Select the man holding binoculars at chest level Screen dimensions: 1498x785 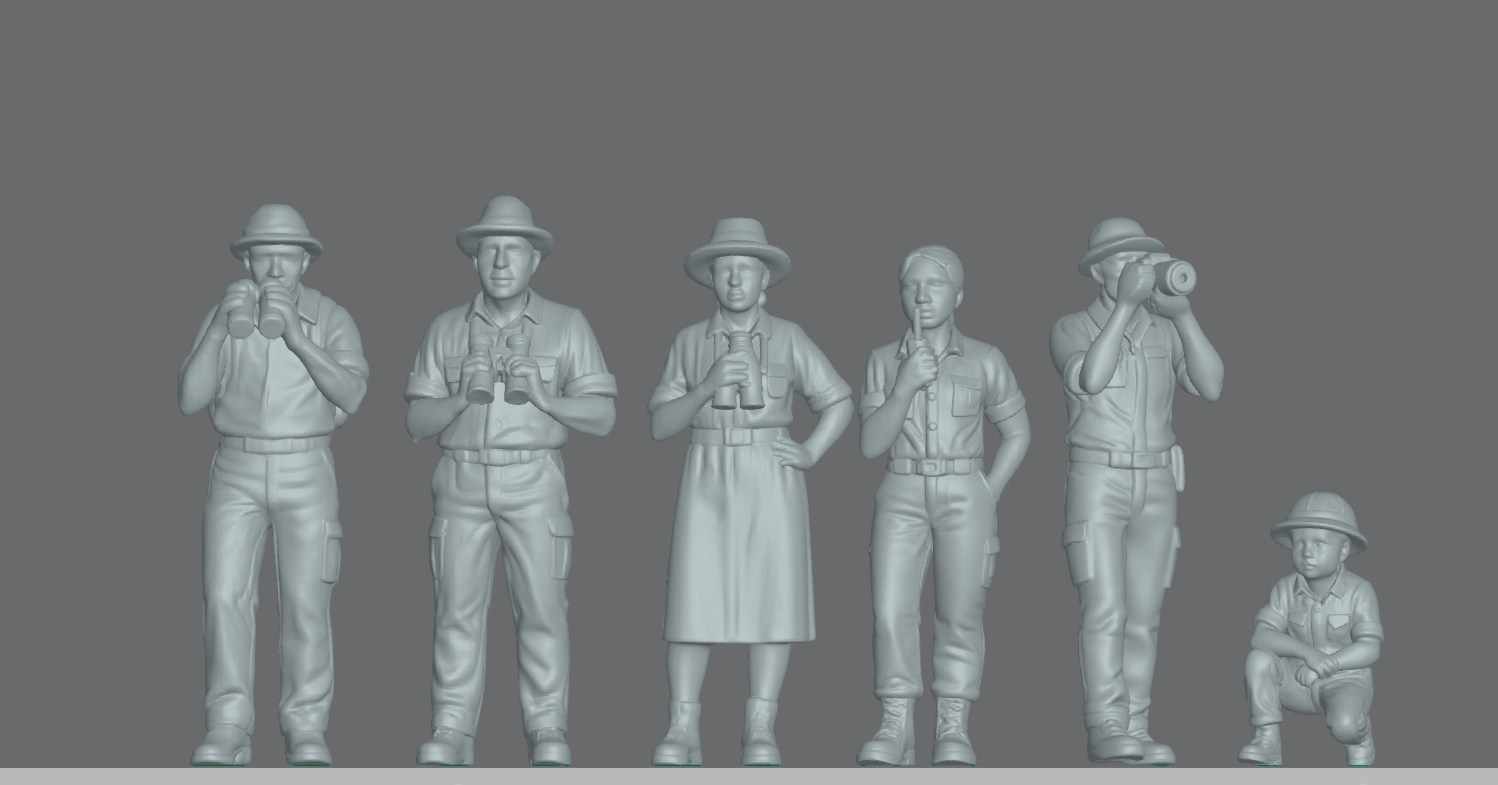509,481
